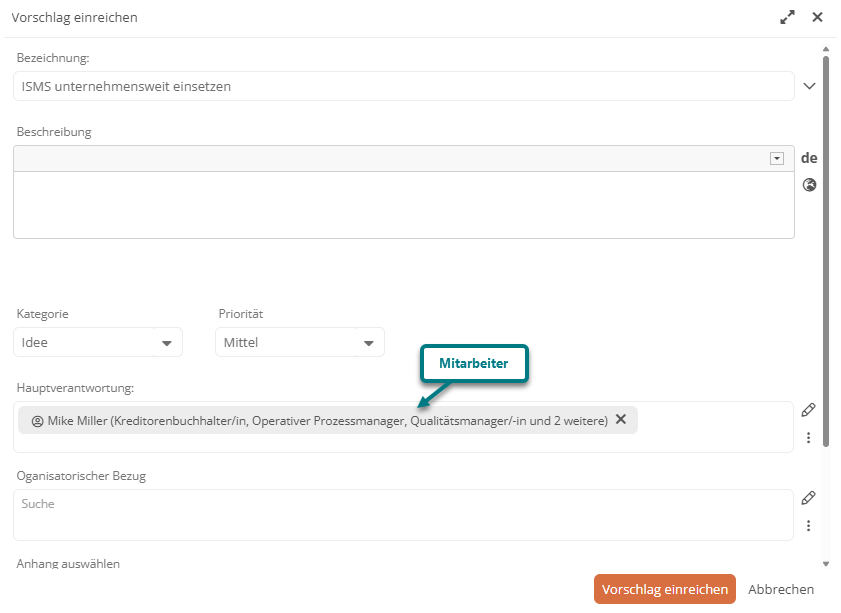Edit Hauptverantwortung using the pencil icon

coord(809,410)
